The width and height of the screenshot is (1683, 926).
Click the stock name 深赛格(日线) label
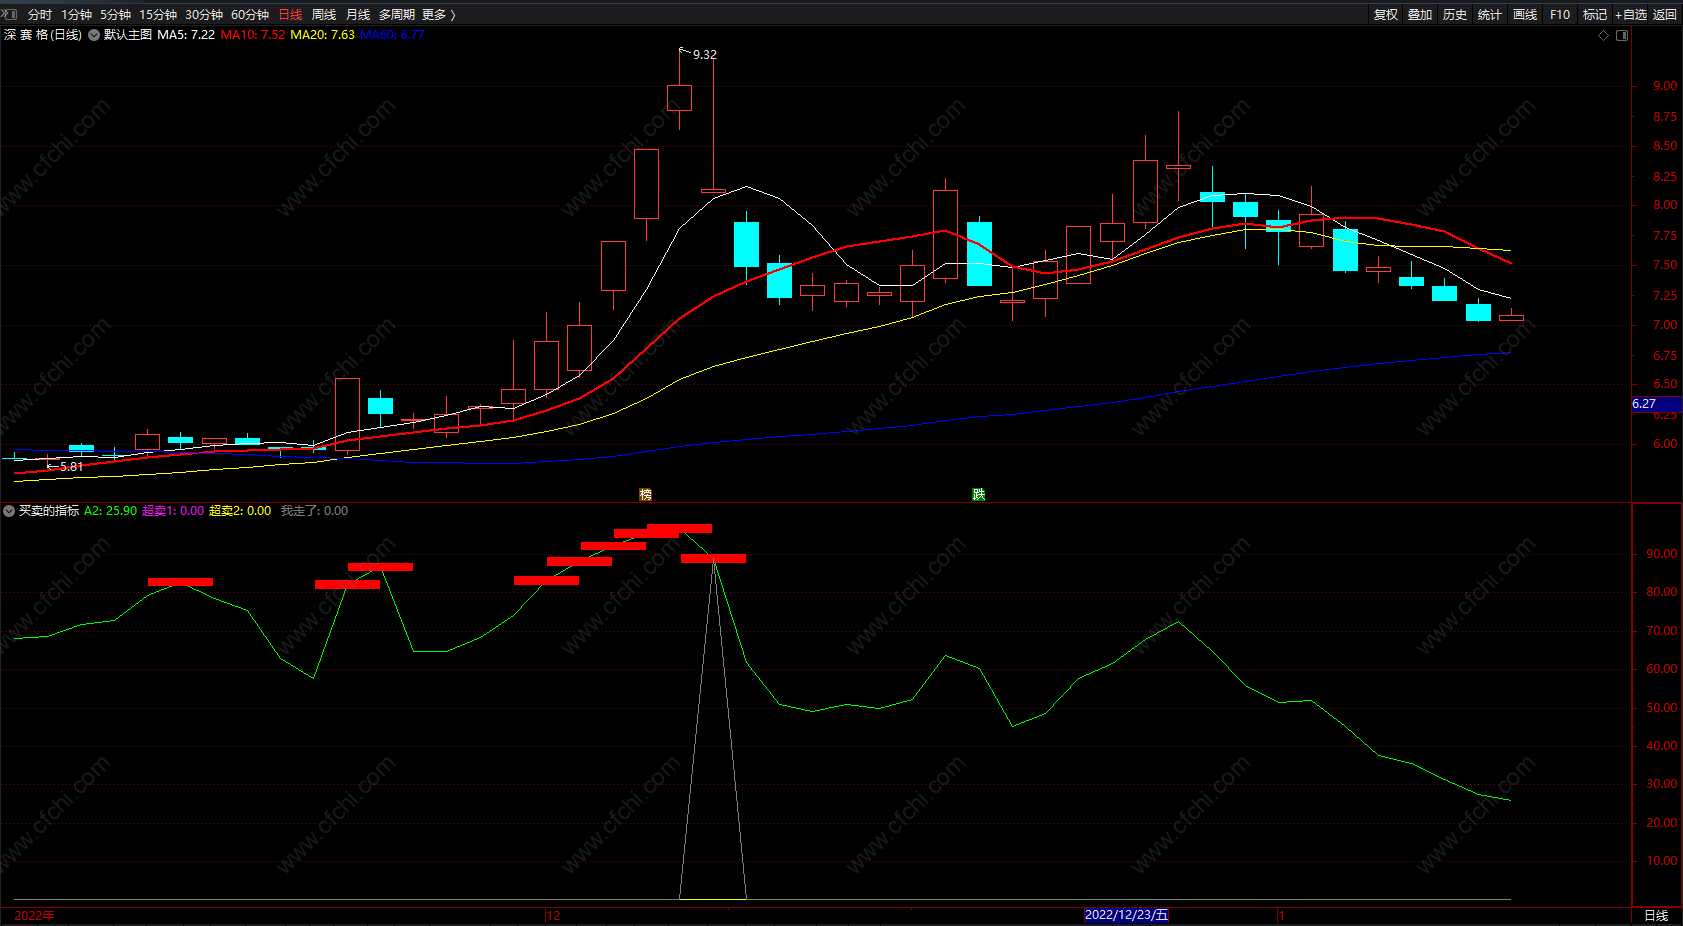point(43,35)
